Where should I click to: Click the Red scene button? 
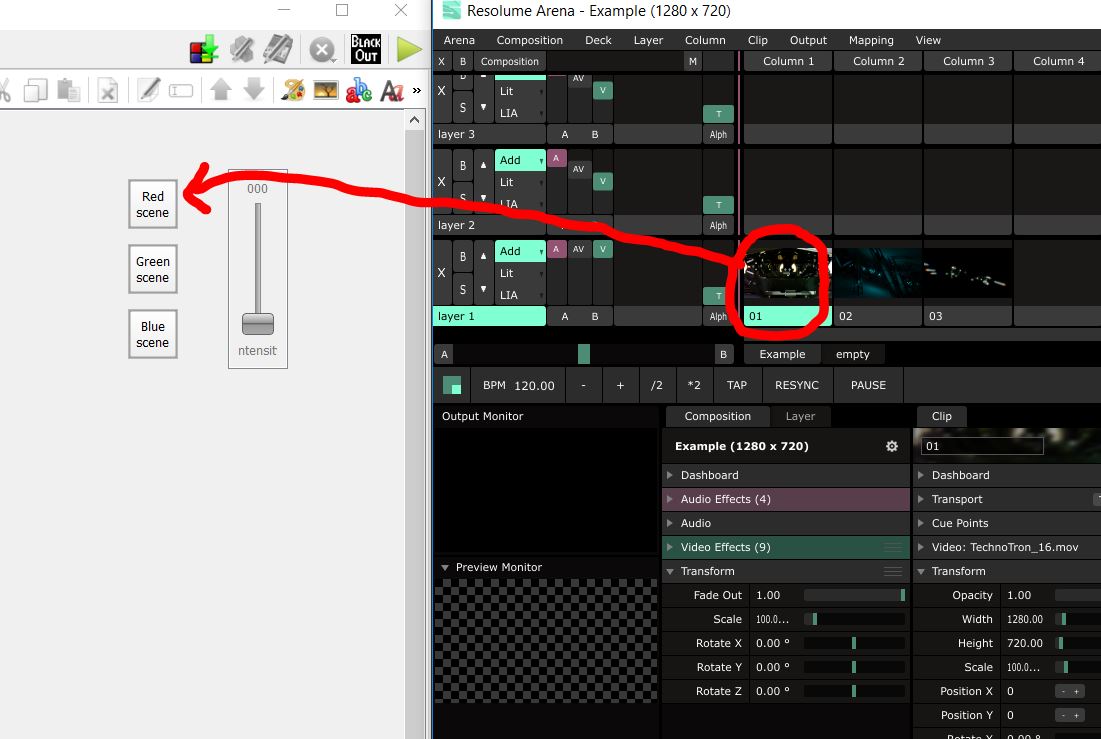[153, 204]
